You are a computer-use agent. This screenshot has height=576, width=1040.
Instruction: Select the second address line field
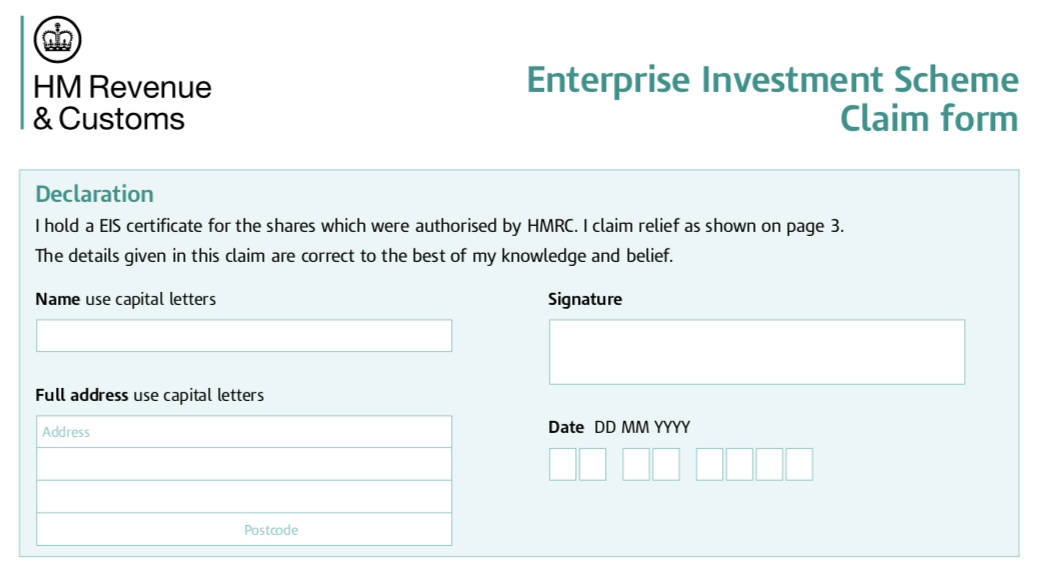(244, 464)
